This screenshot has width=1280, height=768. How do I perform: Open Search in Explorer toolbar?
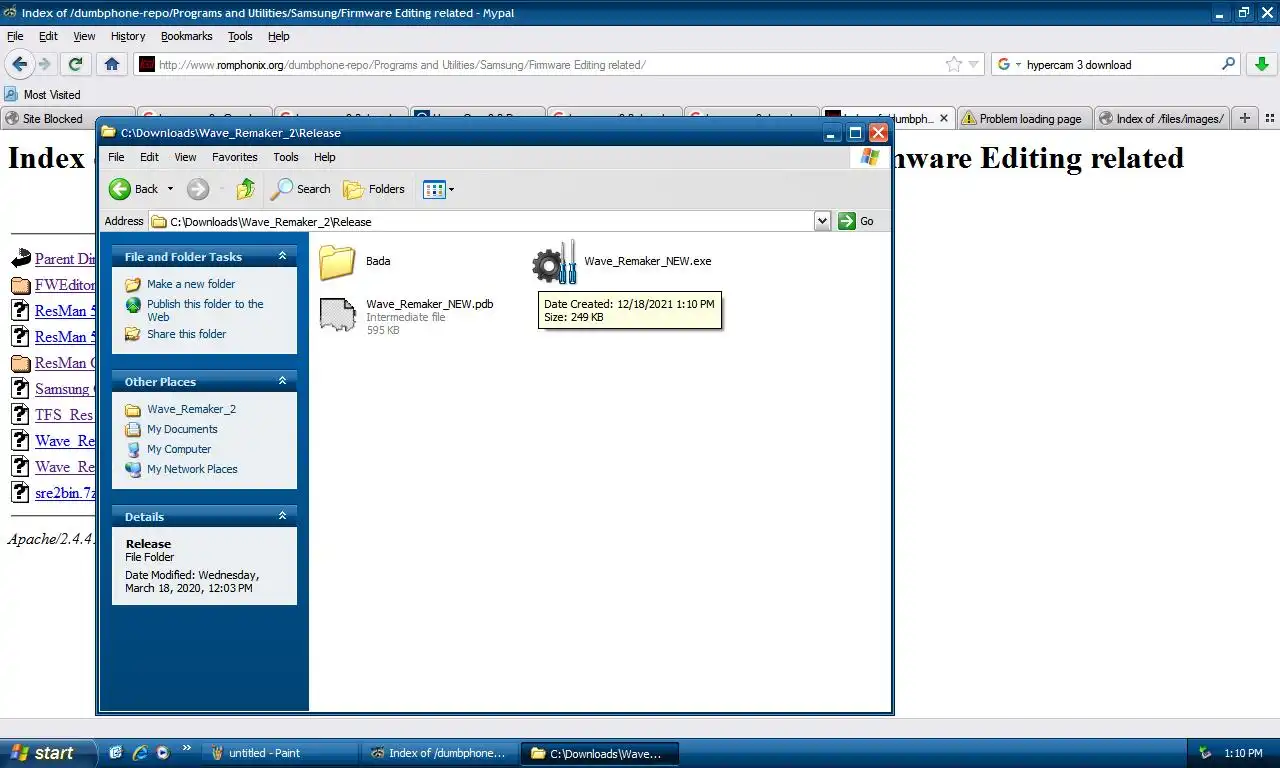301,189
